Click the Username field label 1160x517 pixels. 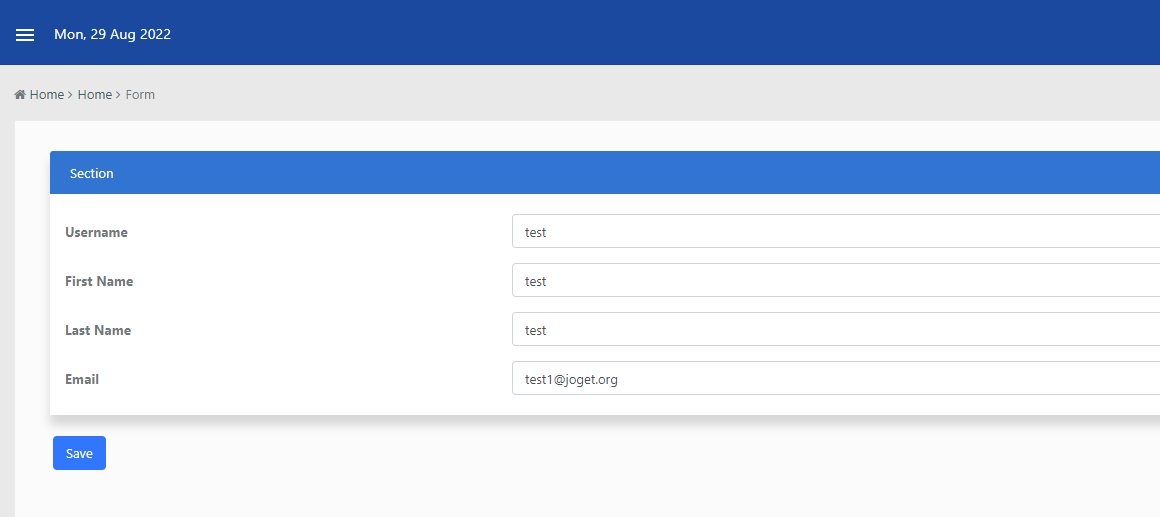pos(96,232)
